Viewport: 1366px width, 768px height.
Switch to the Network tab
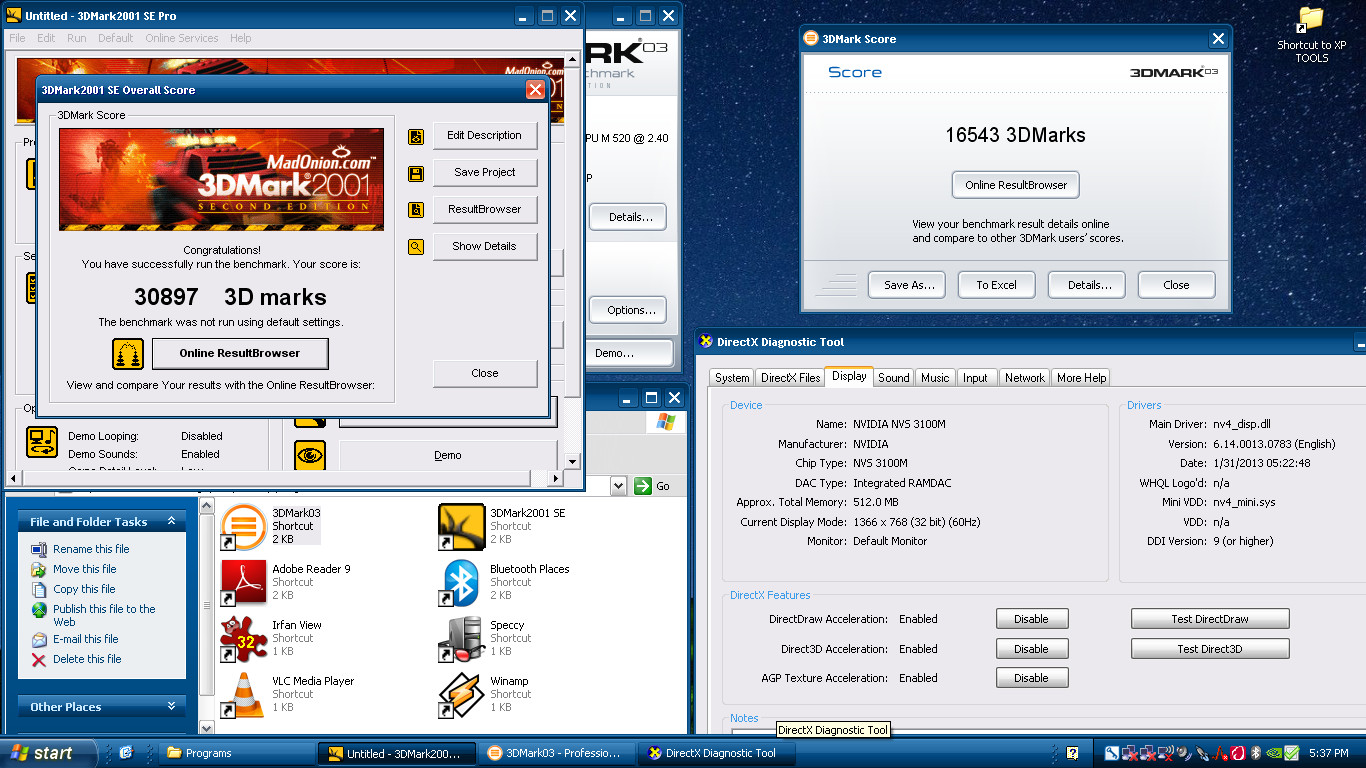pos(1025,378)
